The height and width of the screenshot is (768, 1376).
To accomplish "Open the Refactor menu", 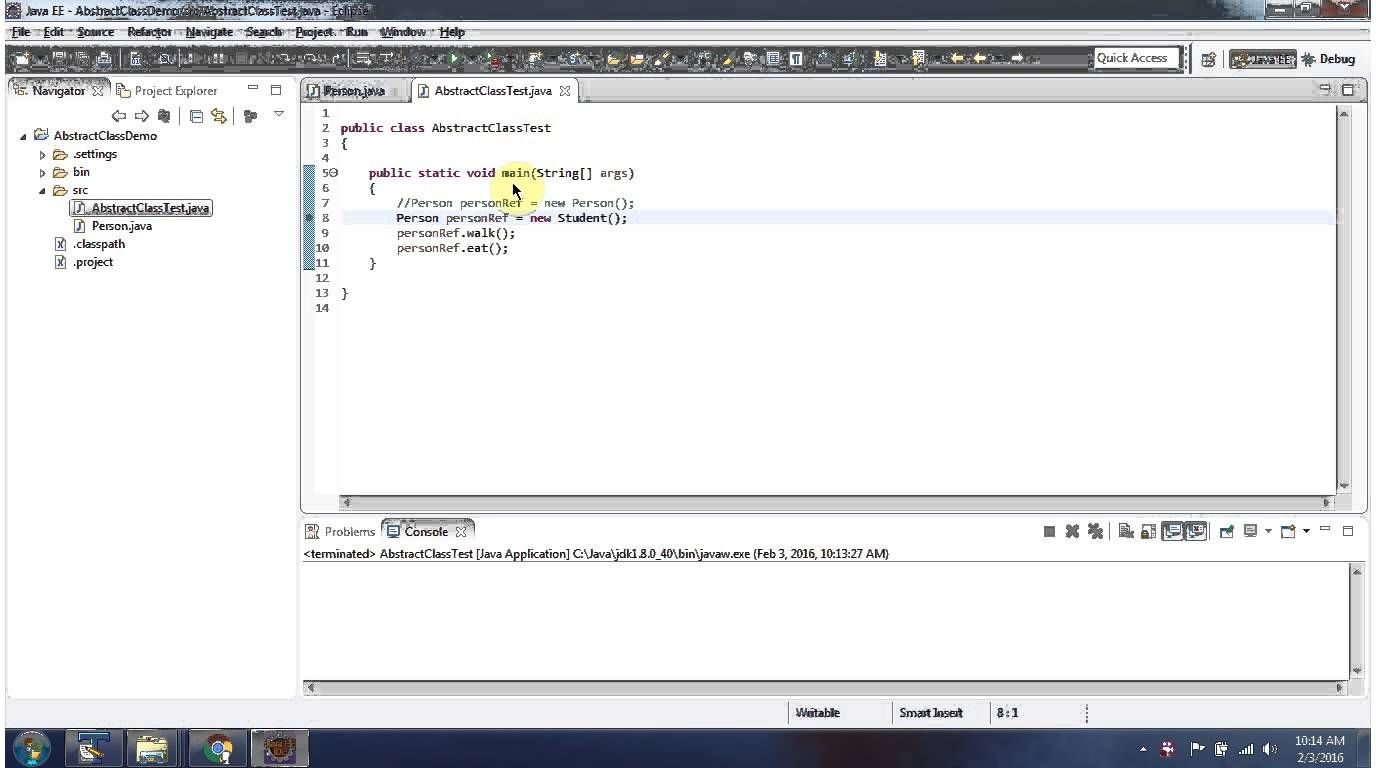I will tap(150, 32).
